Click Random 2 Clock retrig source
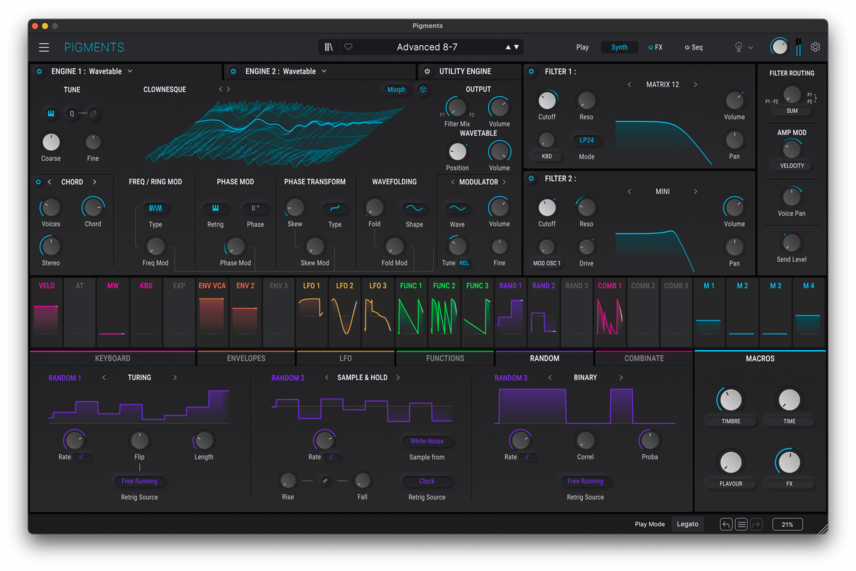 point(427,481)
